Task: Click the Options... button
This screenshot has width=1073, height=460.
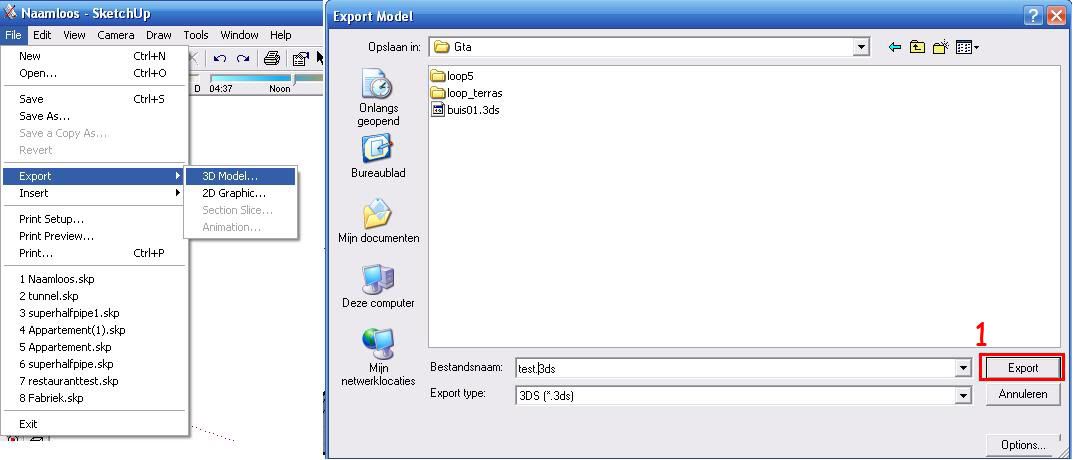Action: click(1023, 445)
